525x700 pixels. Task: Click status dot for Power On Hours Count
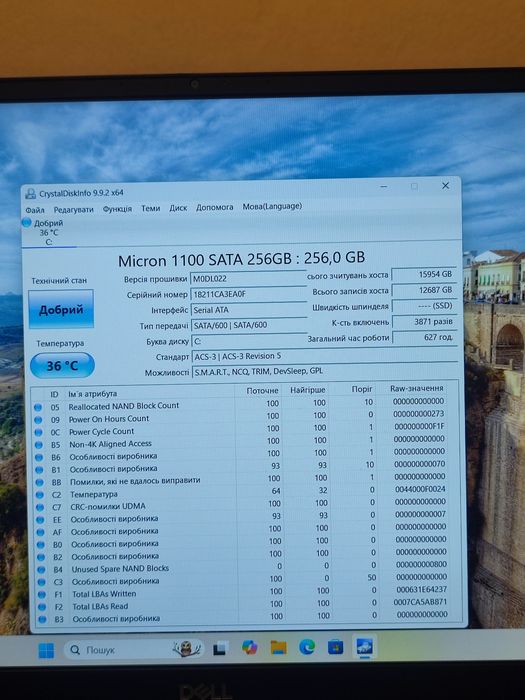coord(38,420)
